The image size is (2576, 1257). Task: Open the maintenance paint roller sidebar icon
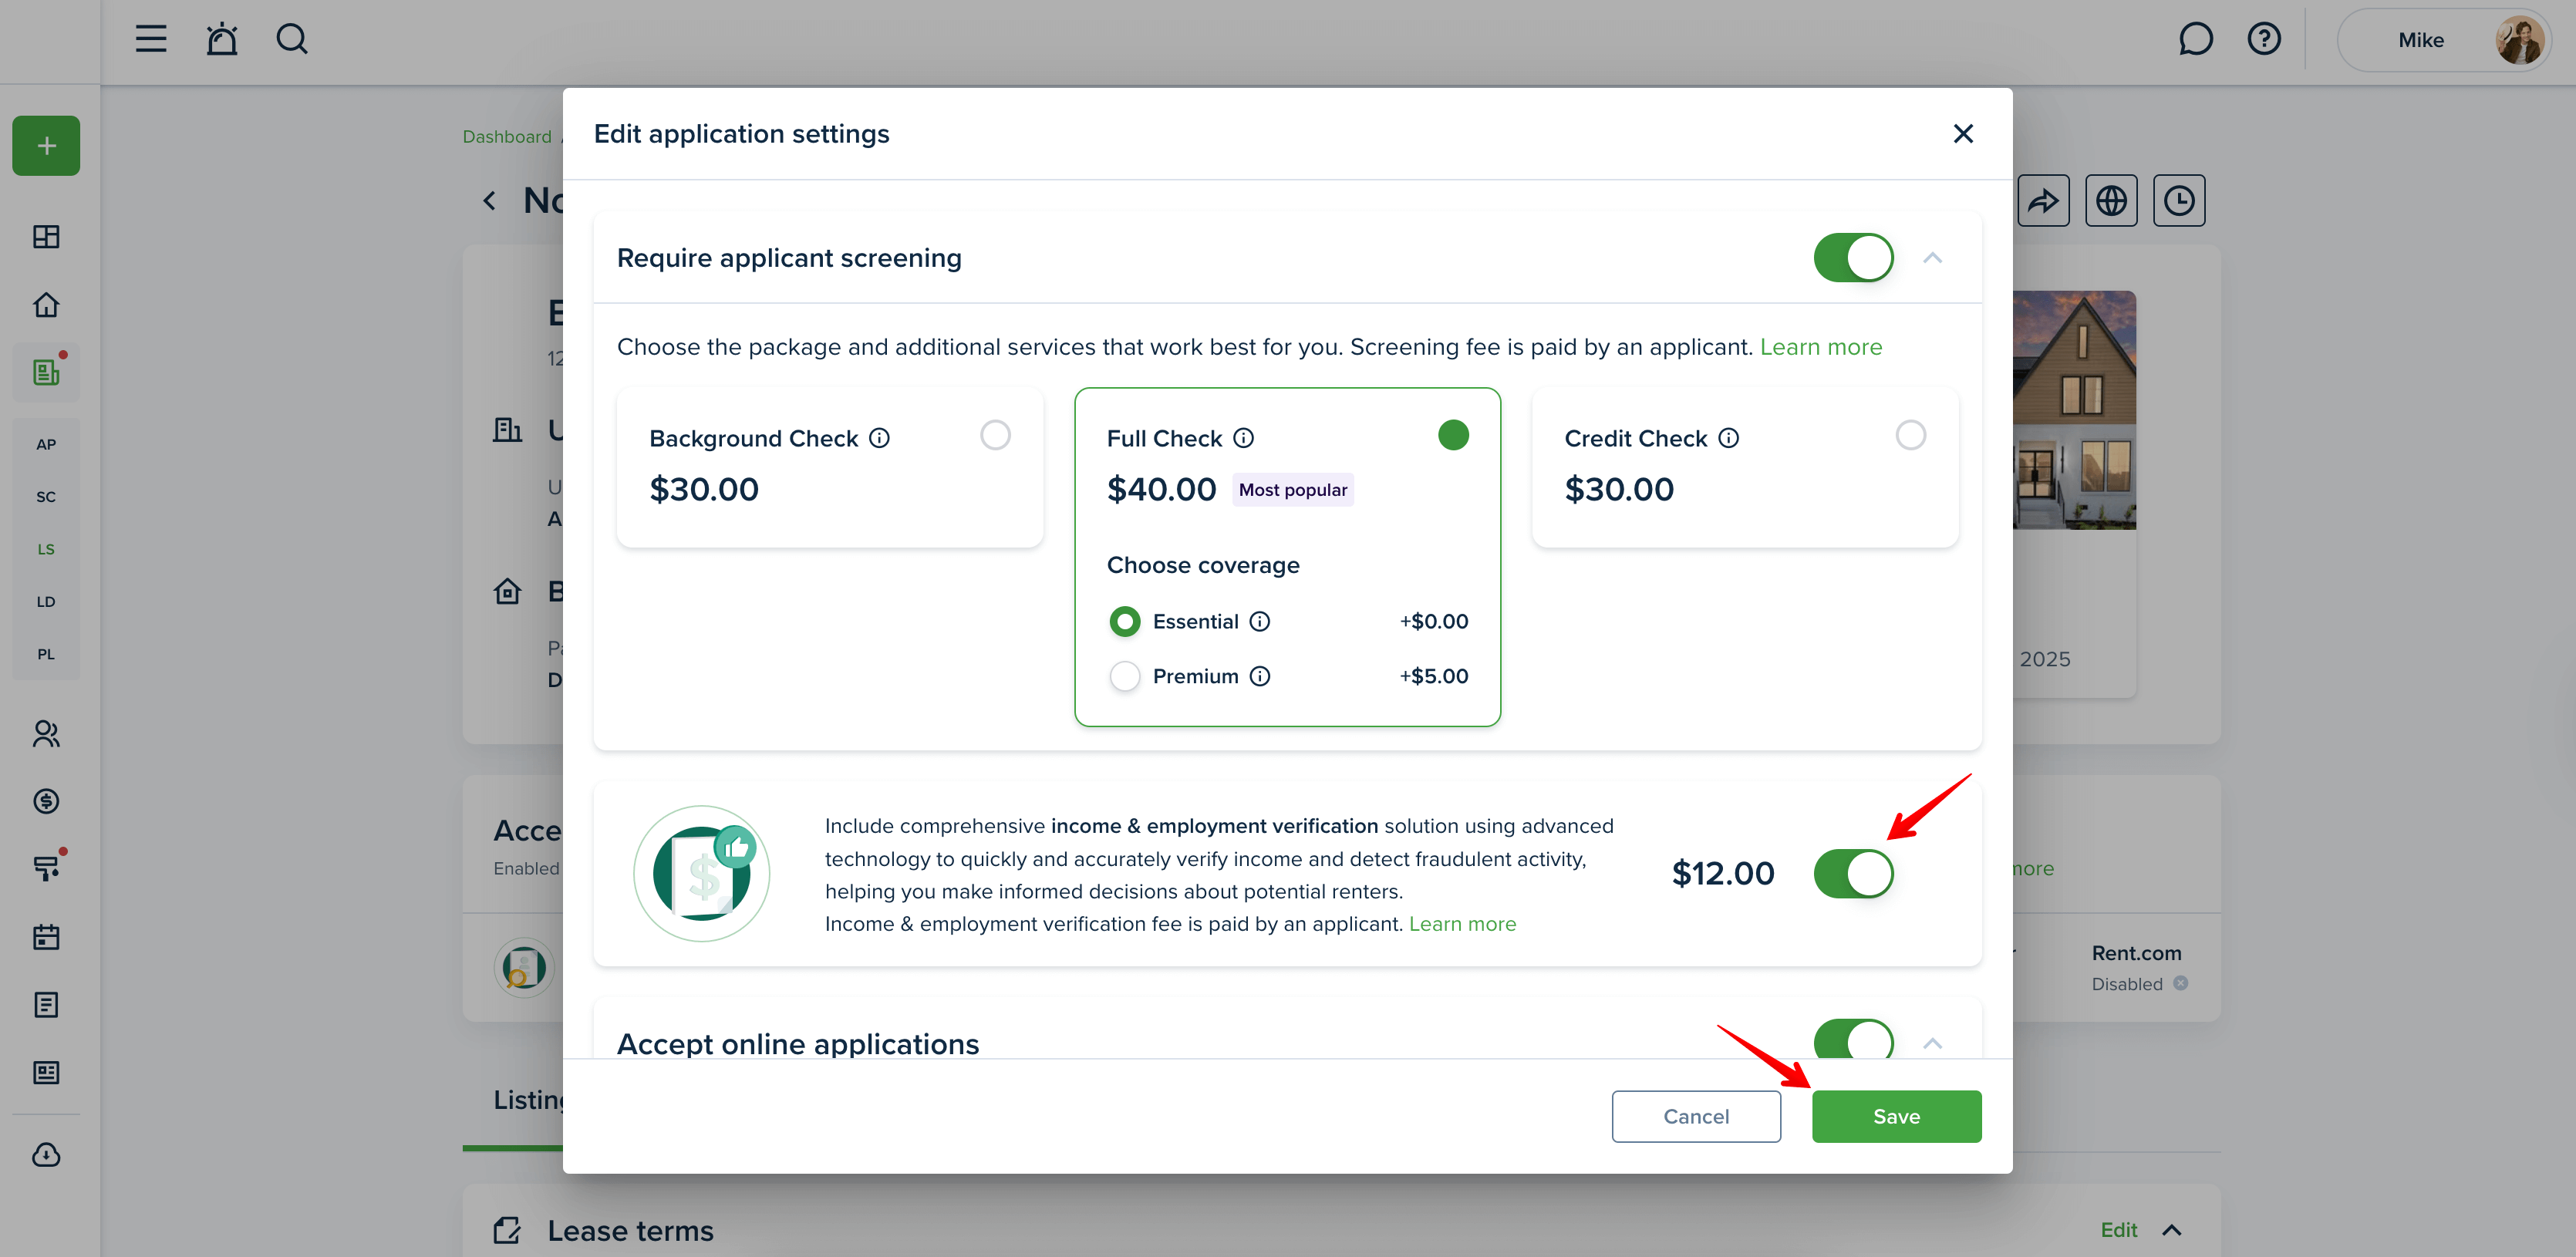pyautogui.click(x=46, y=868)
